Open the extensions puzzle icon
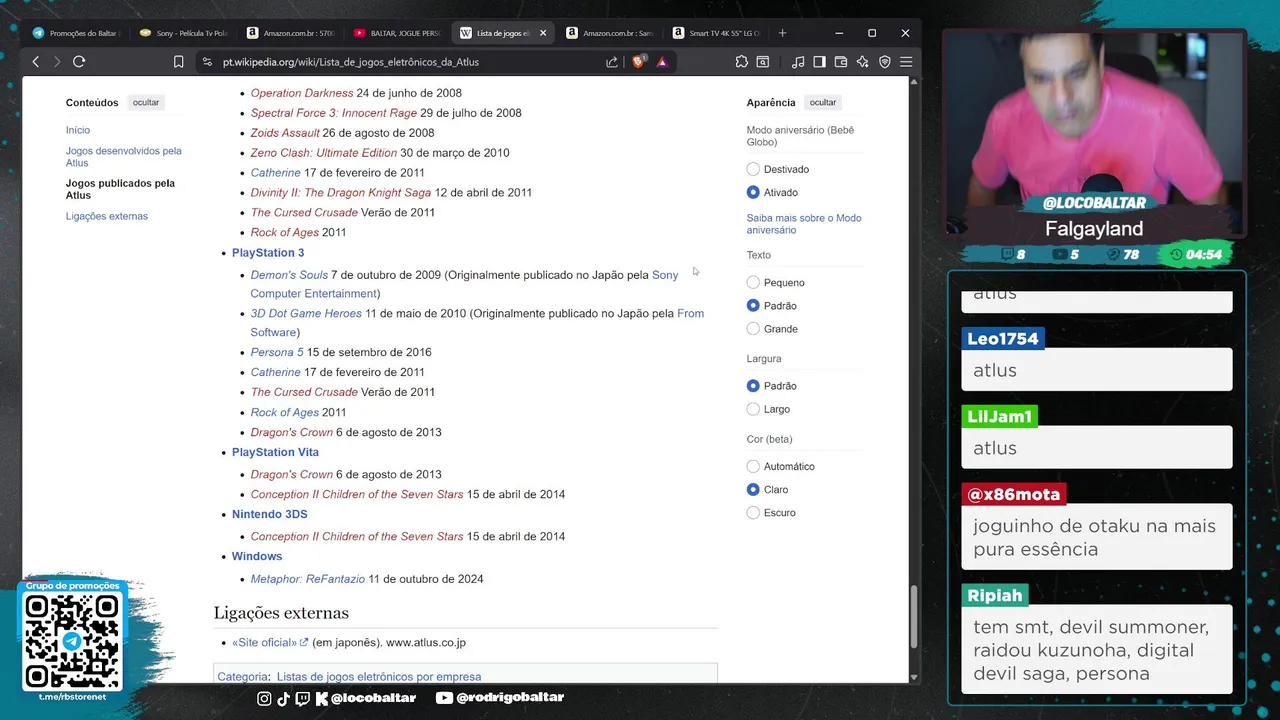 click(x=741, y=62)
